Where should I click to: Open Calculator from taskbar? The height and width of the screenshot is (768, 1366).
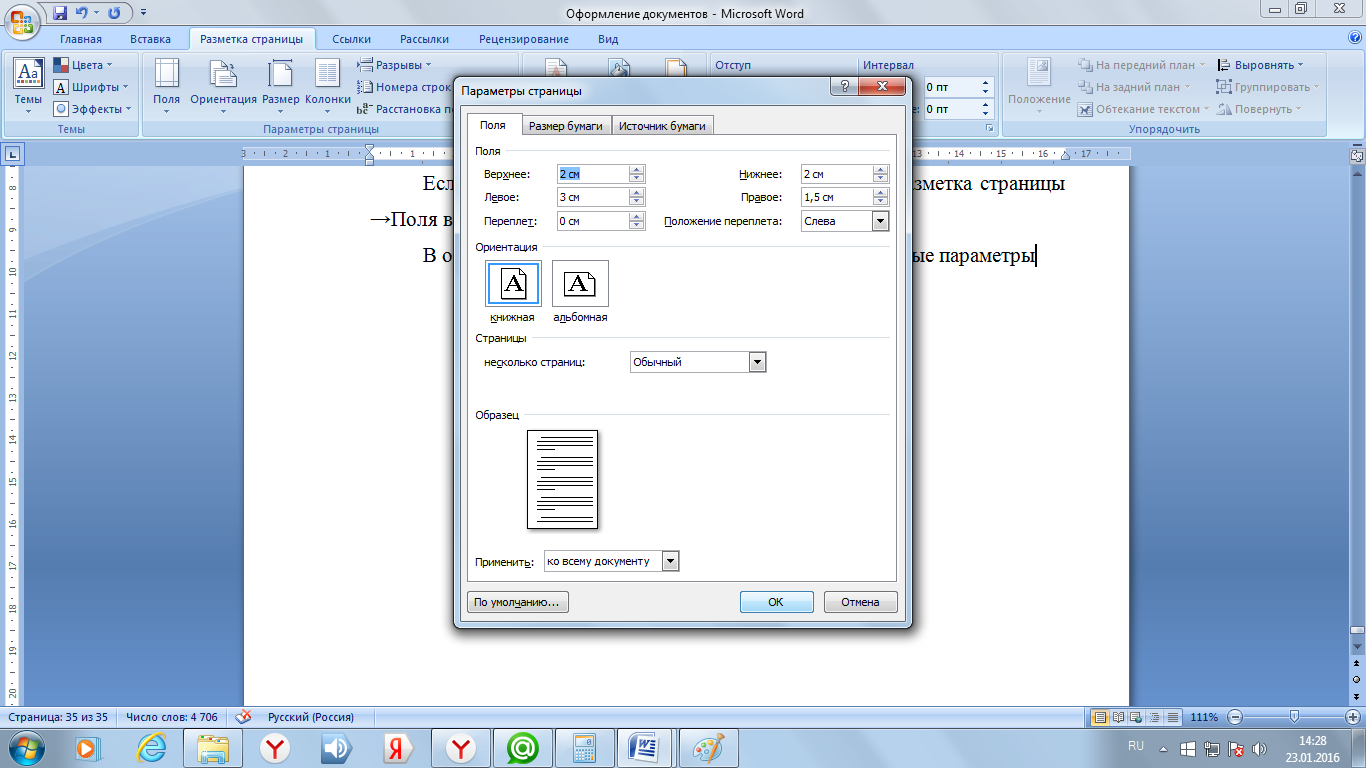coord(583,747)
